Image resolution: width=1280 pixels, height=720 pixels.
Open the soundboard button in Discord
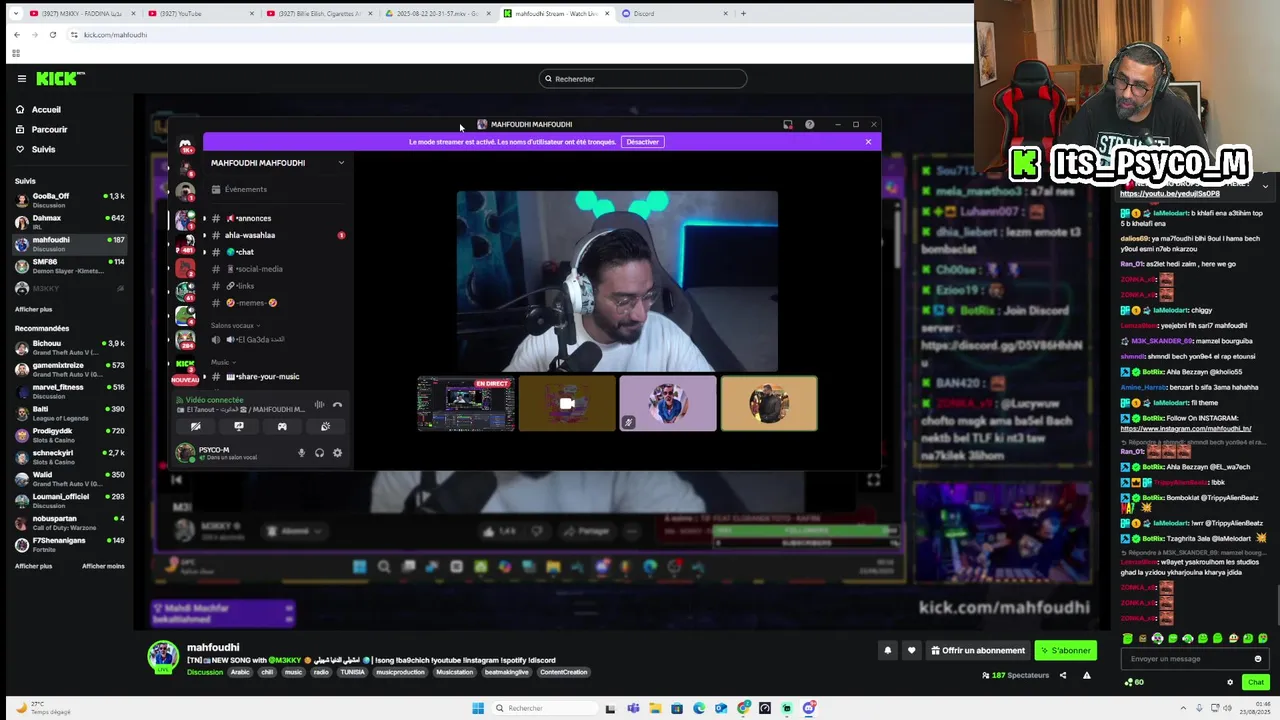tap(325, 427)
